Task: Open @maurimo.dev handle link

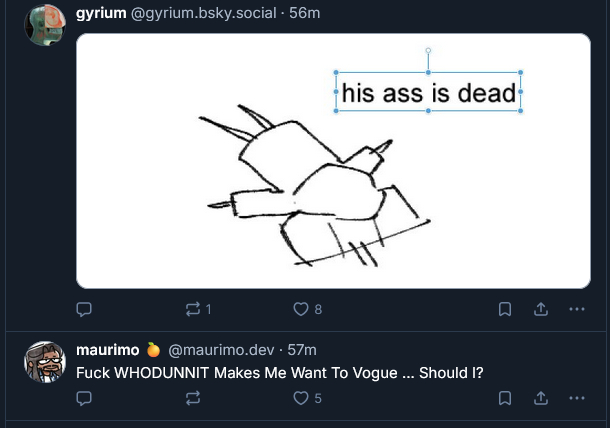Action: 218,349
